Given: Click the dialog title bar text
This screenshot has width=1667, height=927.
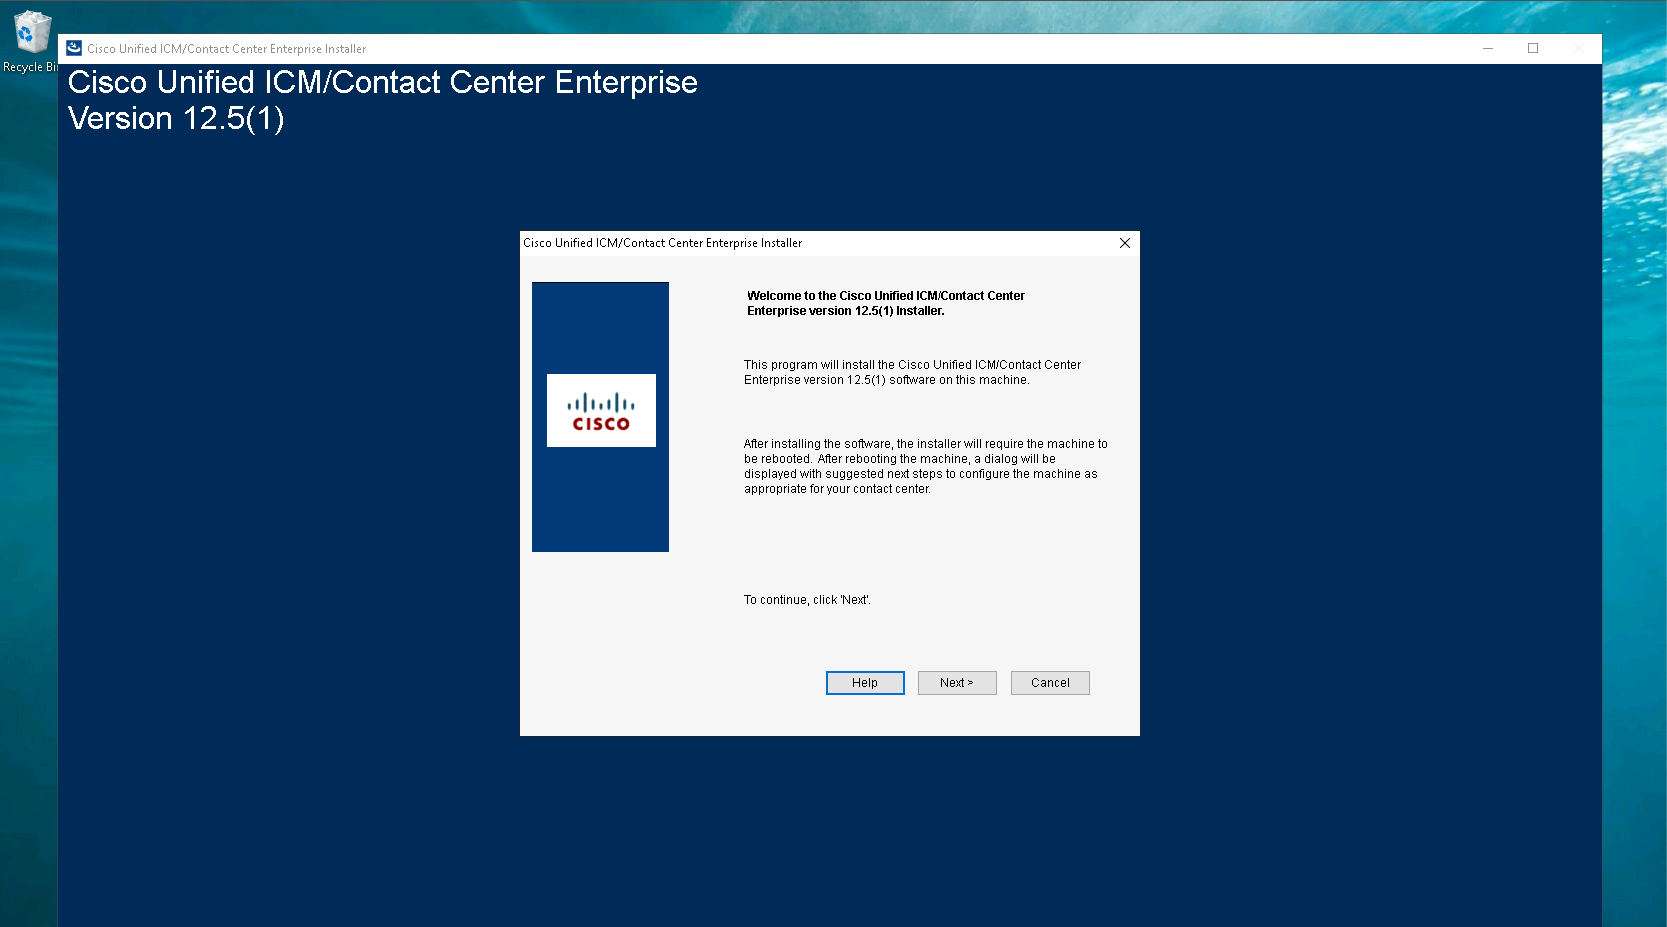Looking at the screenshot, I should (663, 243).
